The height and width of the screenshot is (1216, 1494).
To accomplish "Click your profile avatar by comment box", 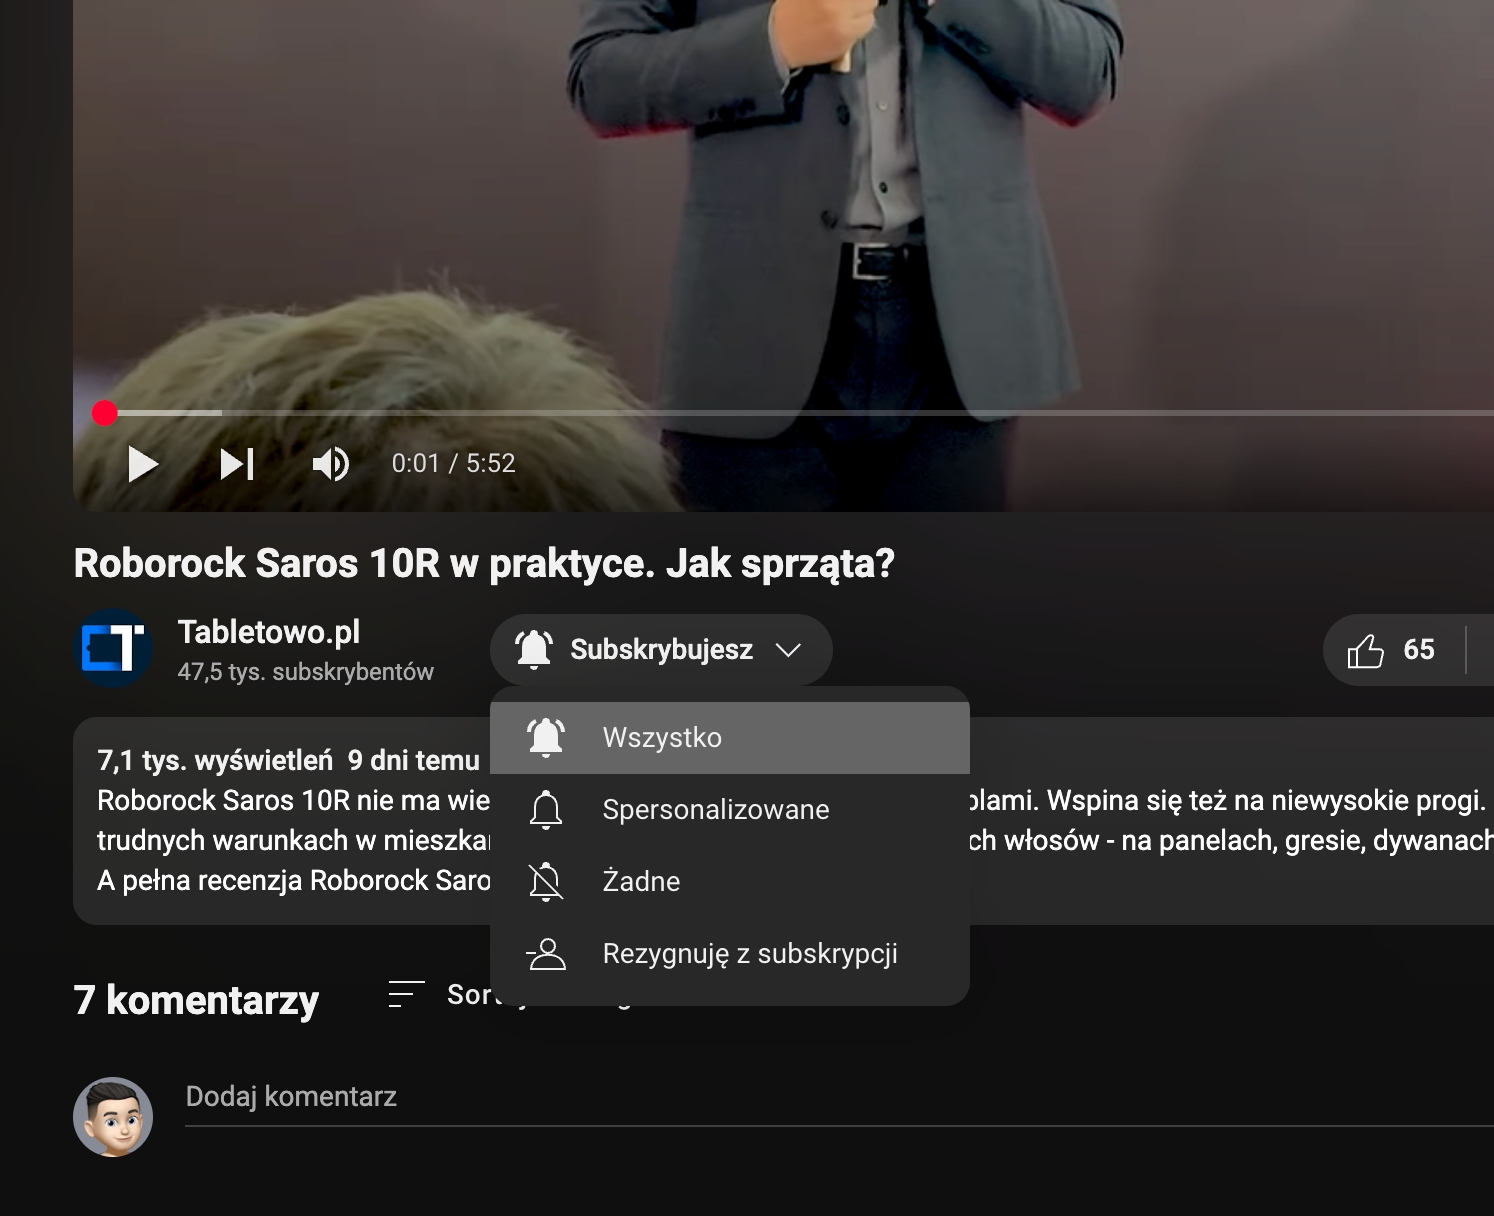I will (113, 1117).
